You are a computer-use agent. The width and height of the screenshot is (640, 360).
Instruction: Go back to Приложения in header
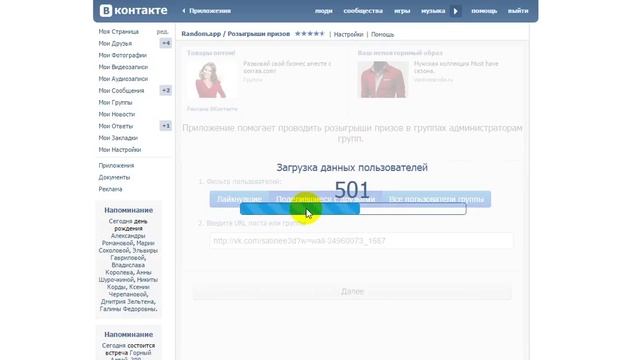click(207, 11)
